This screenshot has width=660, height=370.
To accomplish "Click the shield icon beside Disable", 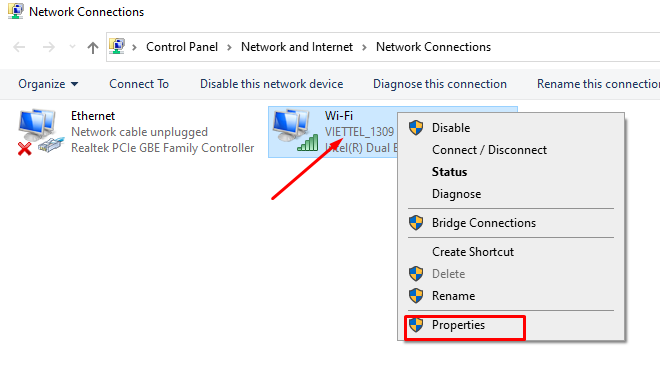I will pos(416,128).
